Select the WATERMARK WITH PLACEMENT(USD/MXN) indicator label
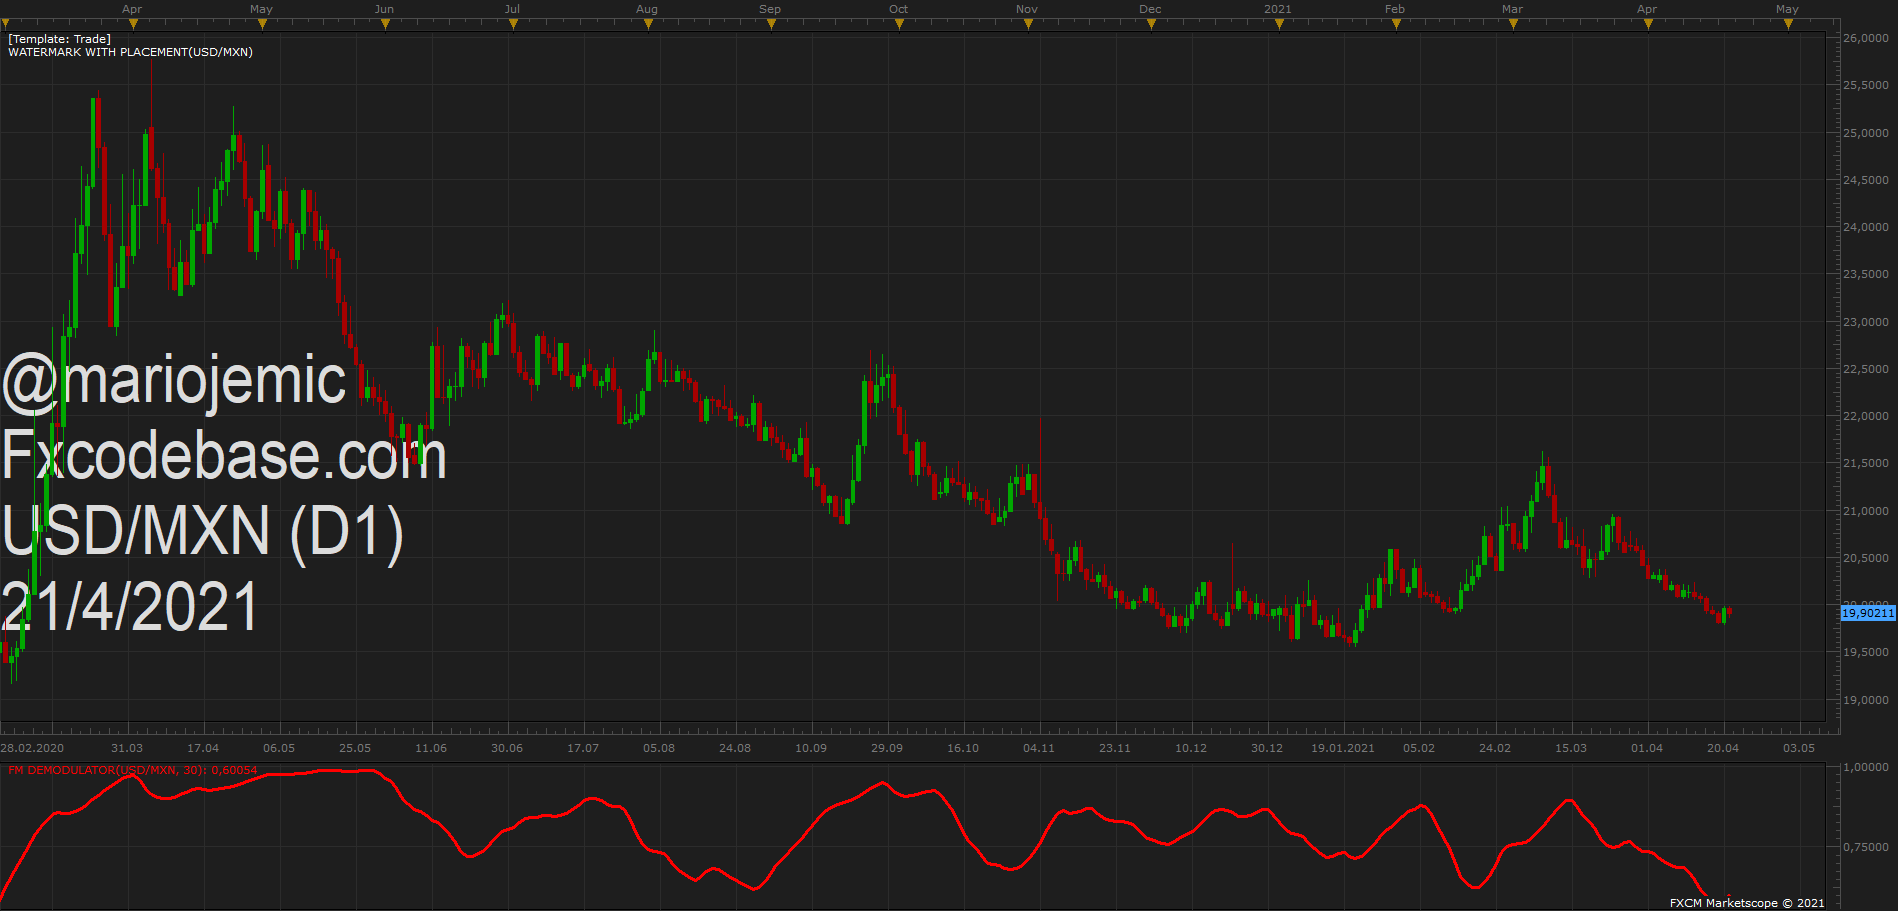 point(130,52)
